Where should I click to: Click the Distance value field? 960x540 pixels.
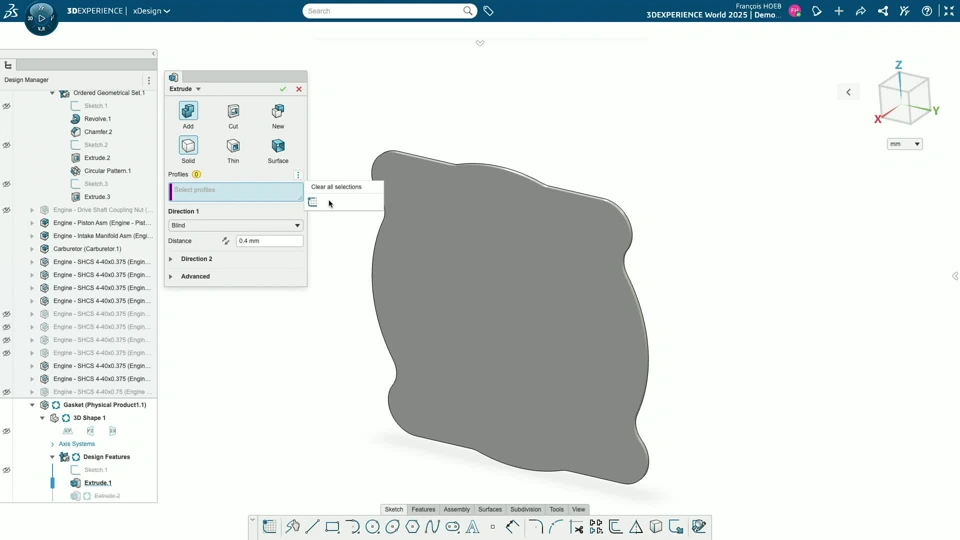click(x=269, y=241)
